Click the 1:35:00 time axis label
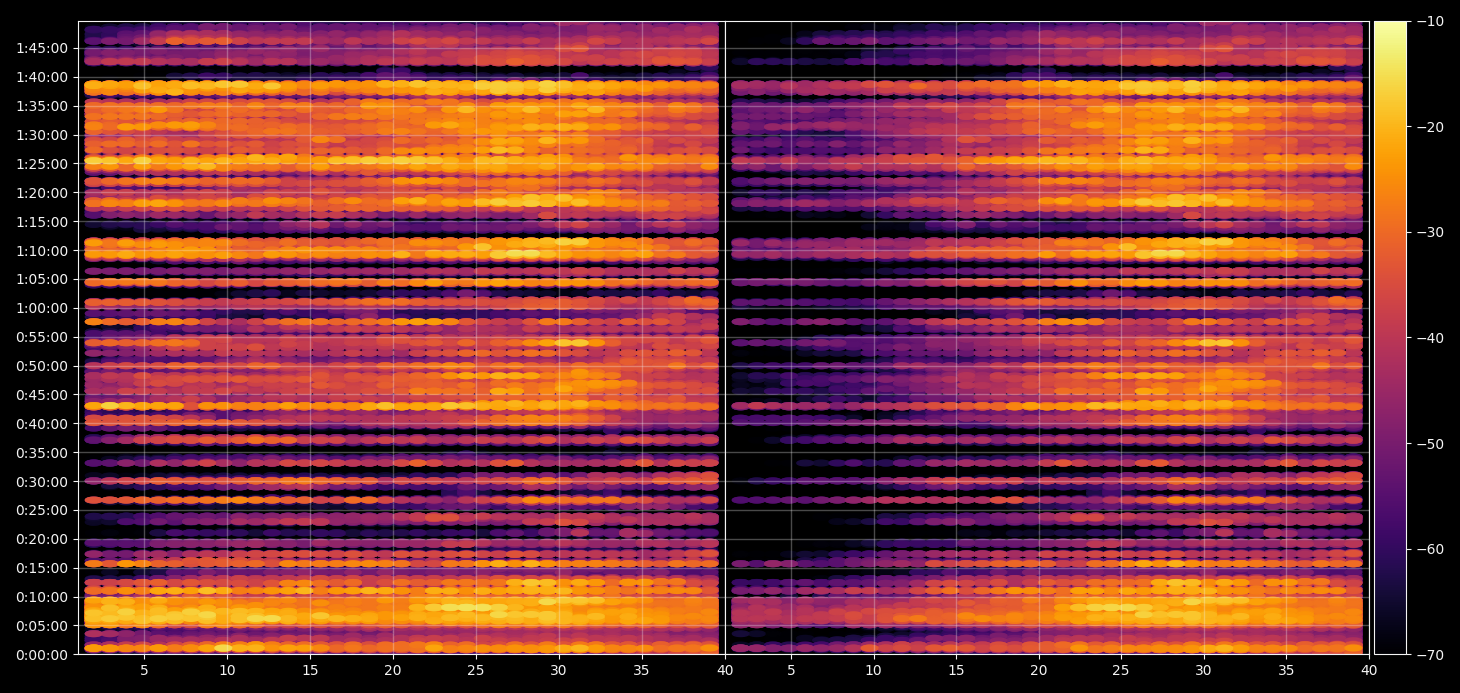 click(42, 106)
